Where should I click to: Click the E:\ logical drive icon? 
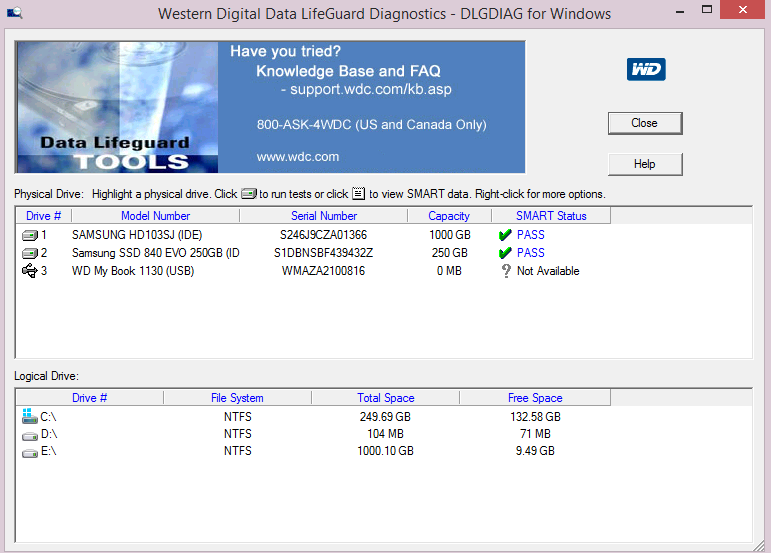tap(30, 453)
